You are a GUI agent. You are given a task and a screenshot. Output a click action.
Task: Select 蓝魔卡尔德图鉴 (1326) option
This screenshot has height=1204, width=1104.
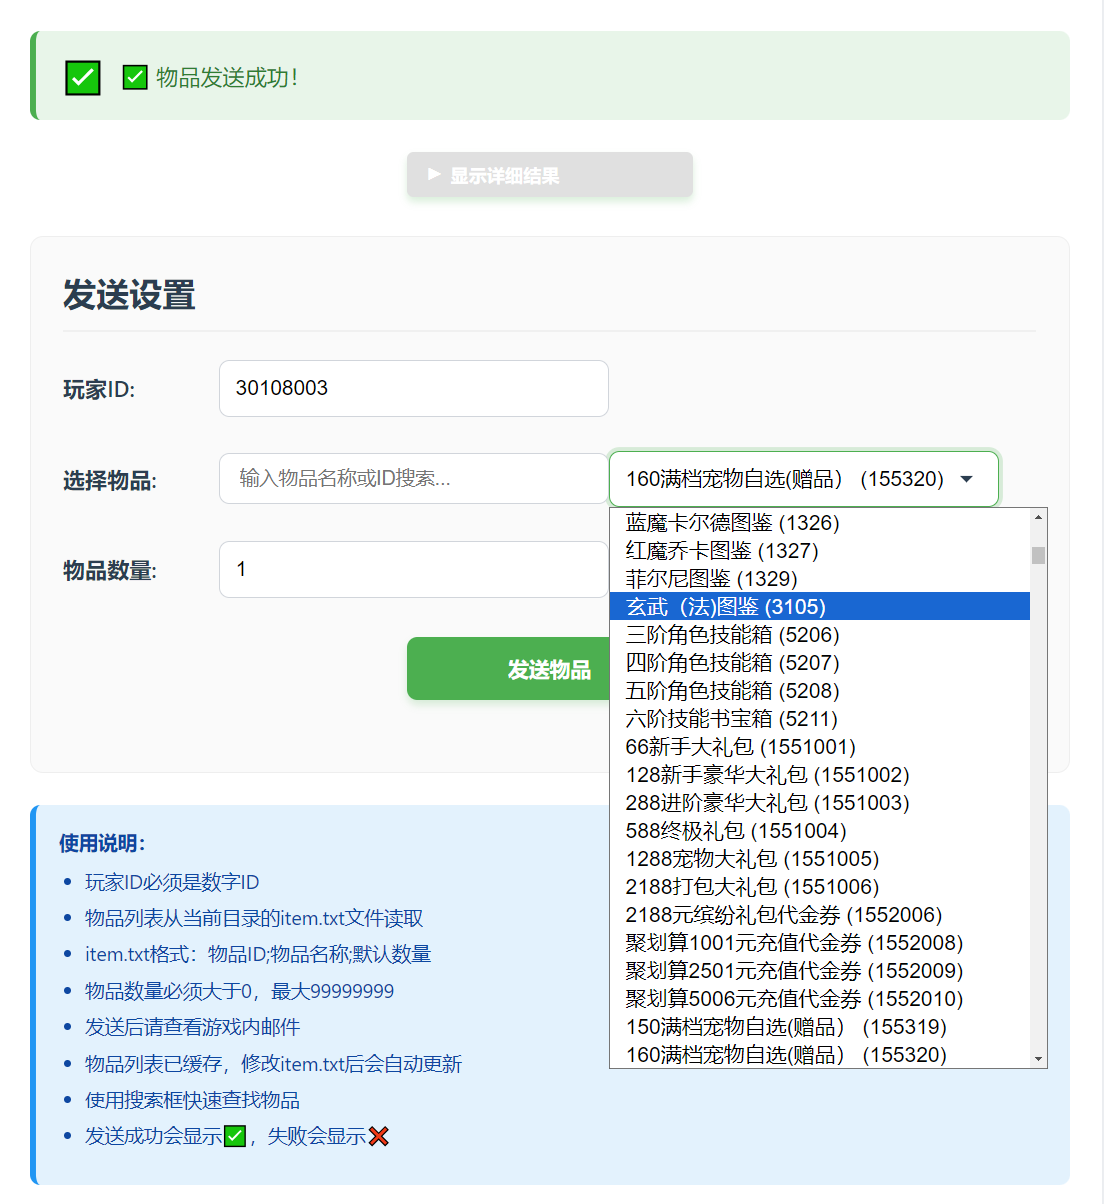click(x=732, y=523)
